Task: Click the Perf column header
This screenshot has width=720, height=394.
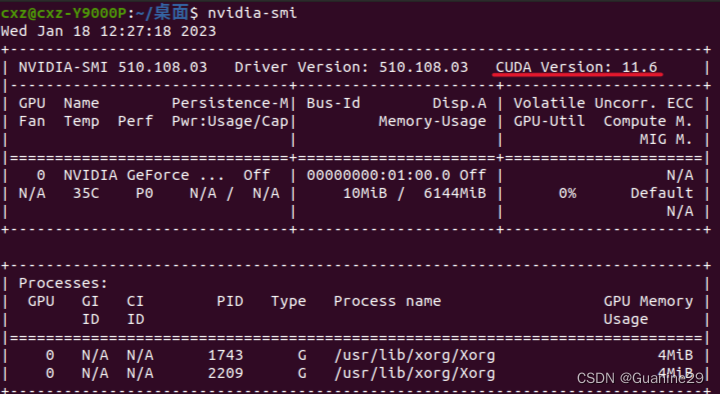Action: pos(135,121)
